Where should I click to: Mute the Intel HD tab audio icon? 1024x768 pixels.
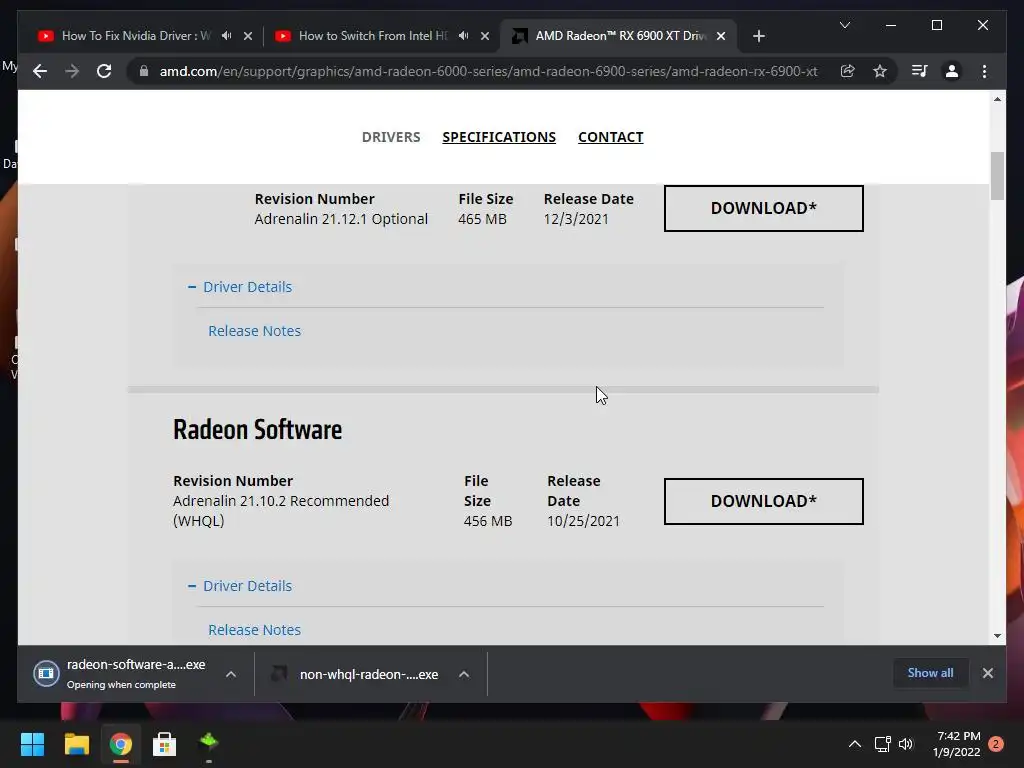(x=464, y=36)
